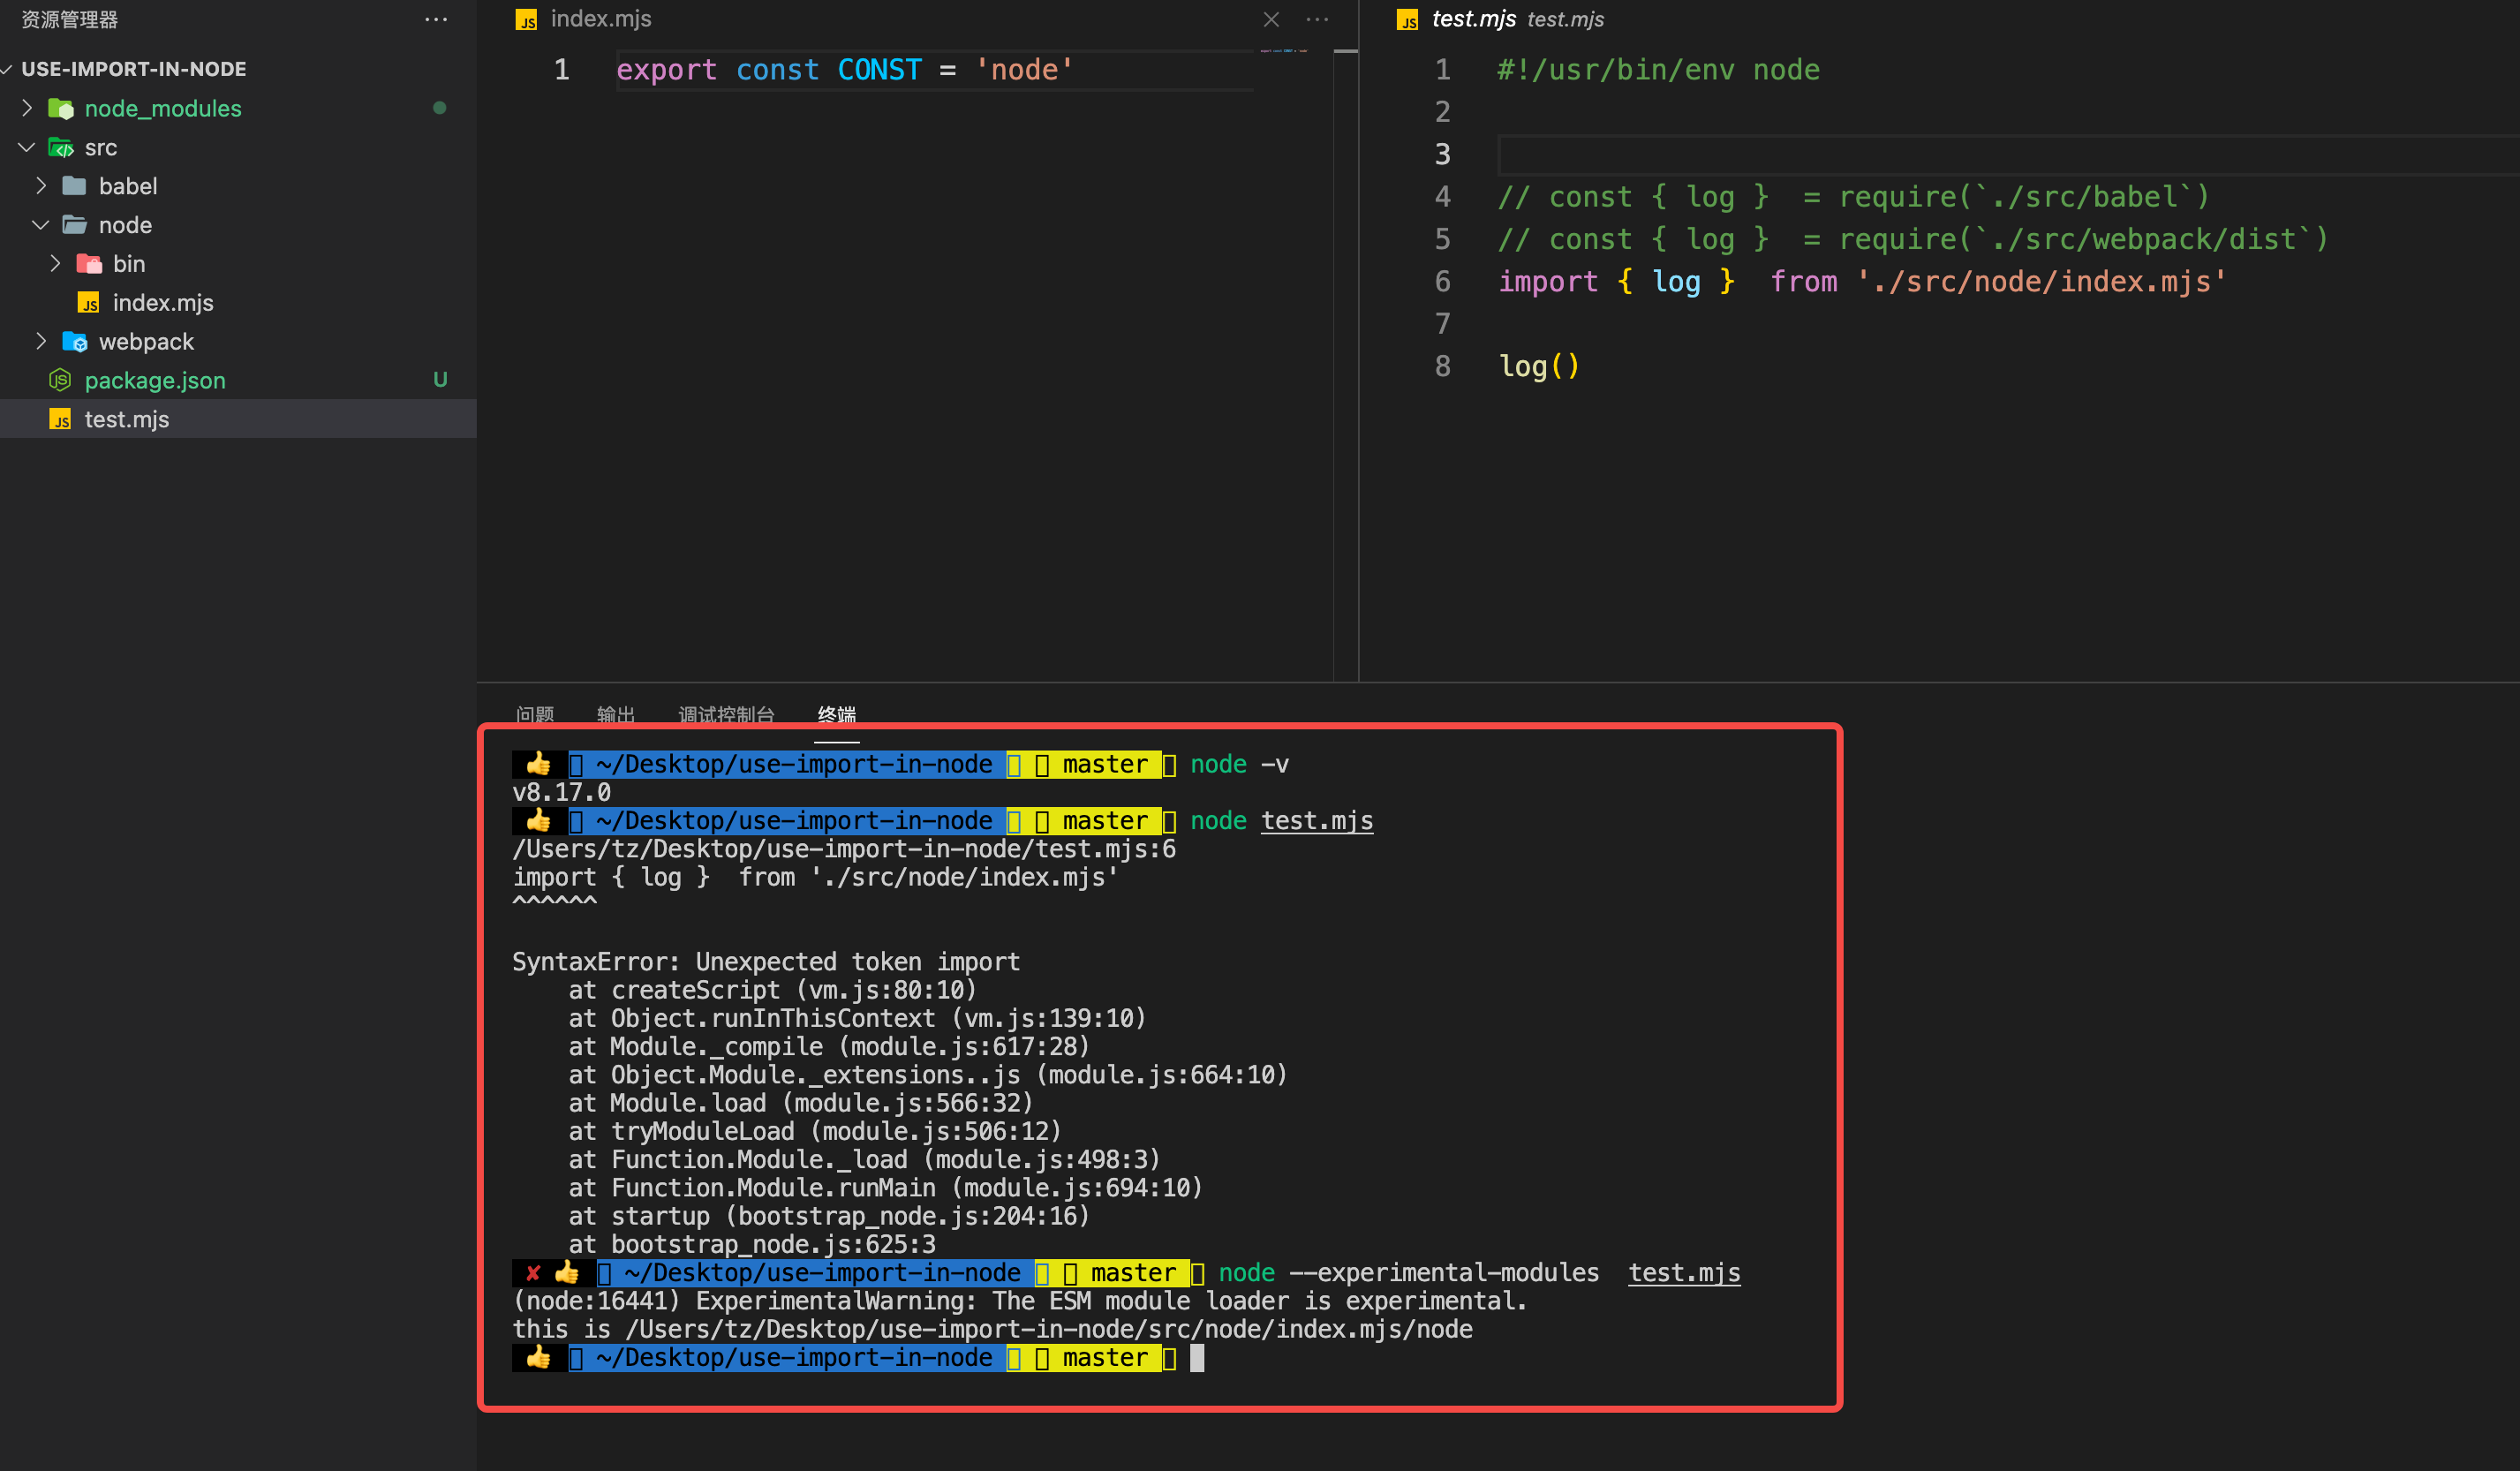Click the babel folder icon
The width and height of the screenshot is (2520, 1471).
pyautogui.click(x=74, y=185)
